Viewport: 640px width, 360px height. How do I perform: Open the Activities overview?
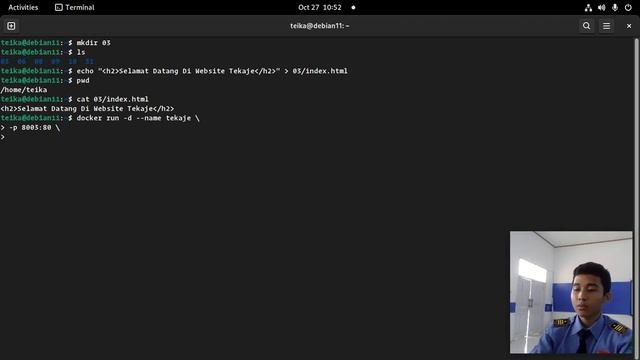pos(23,7)
